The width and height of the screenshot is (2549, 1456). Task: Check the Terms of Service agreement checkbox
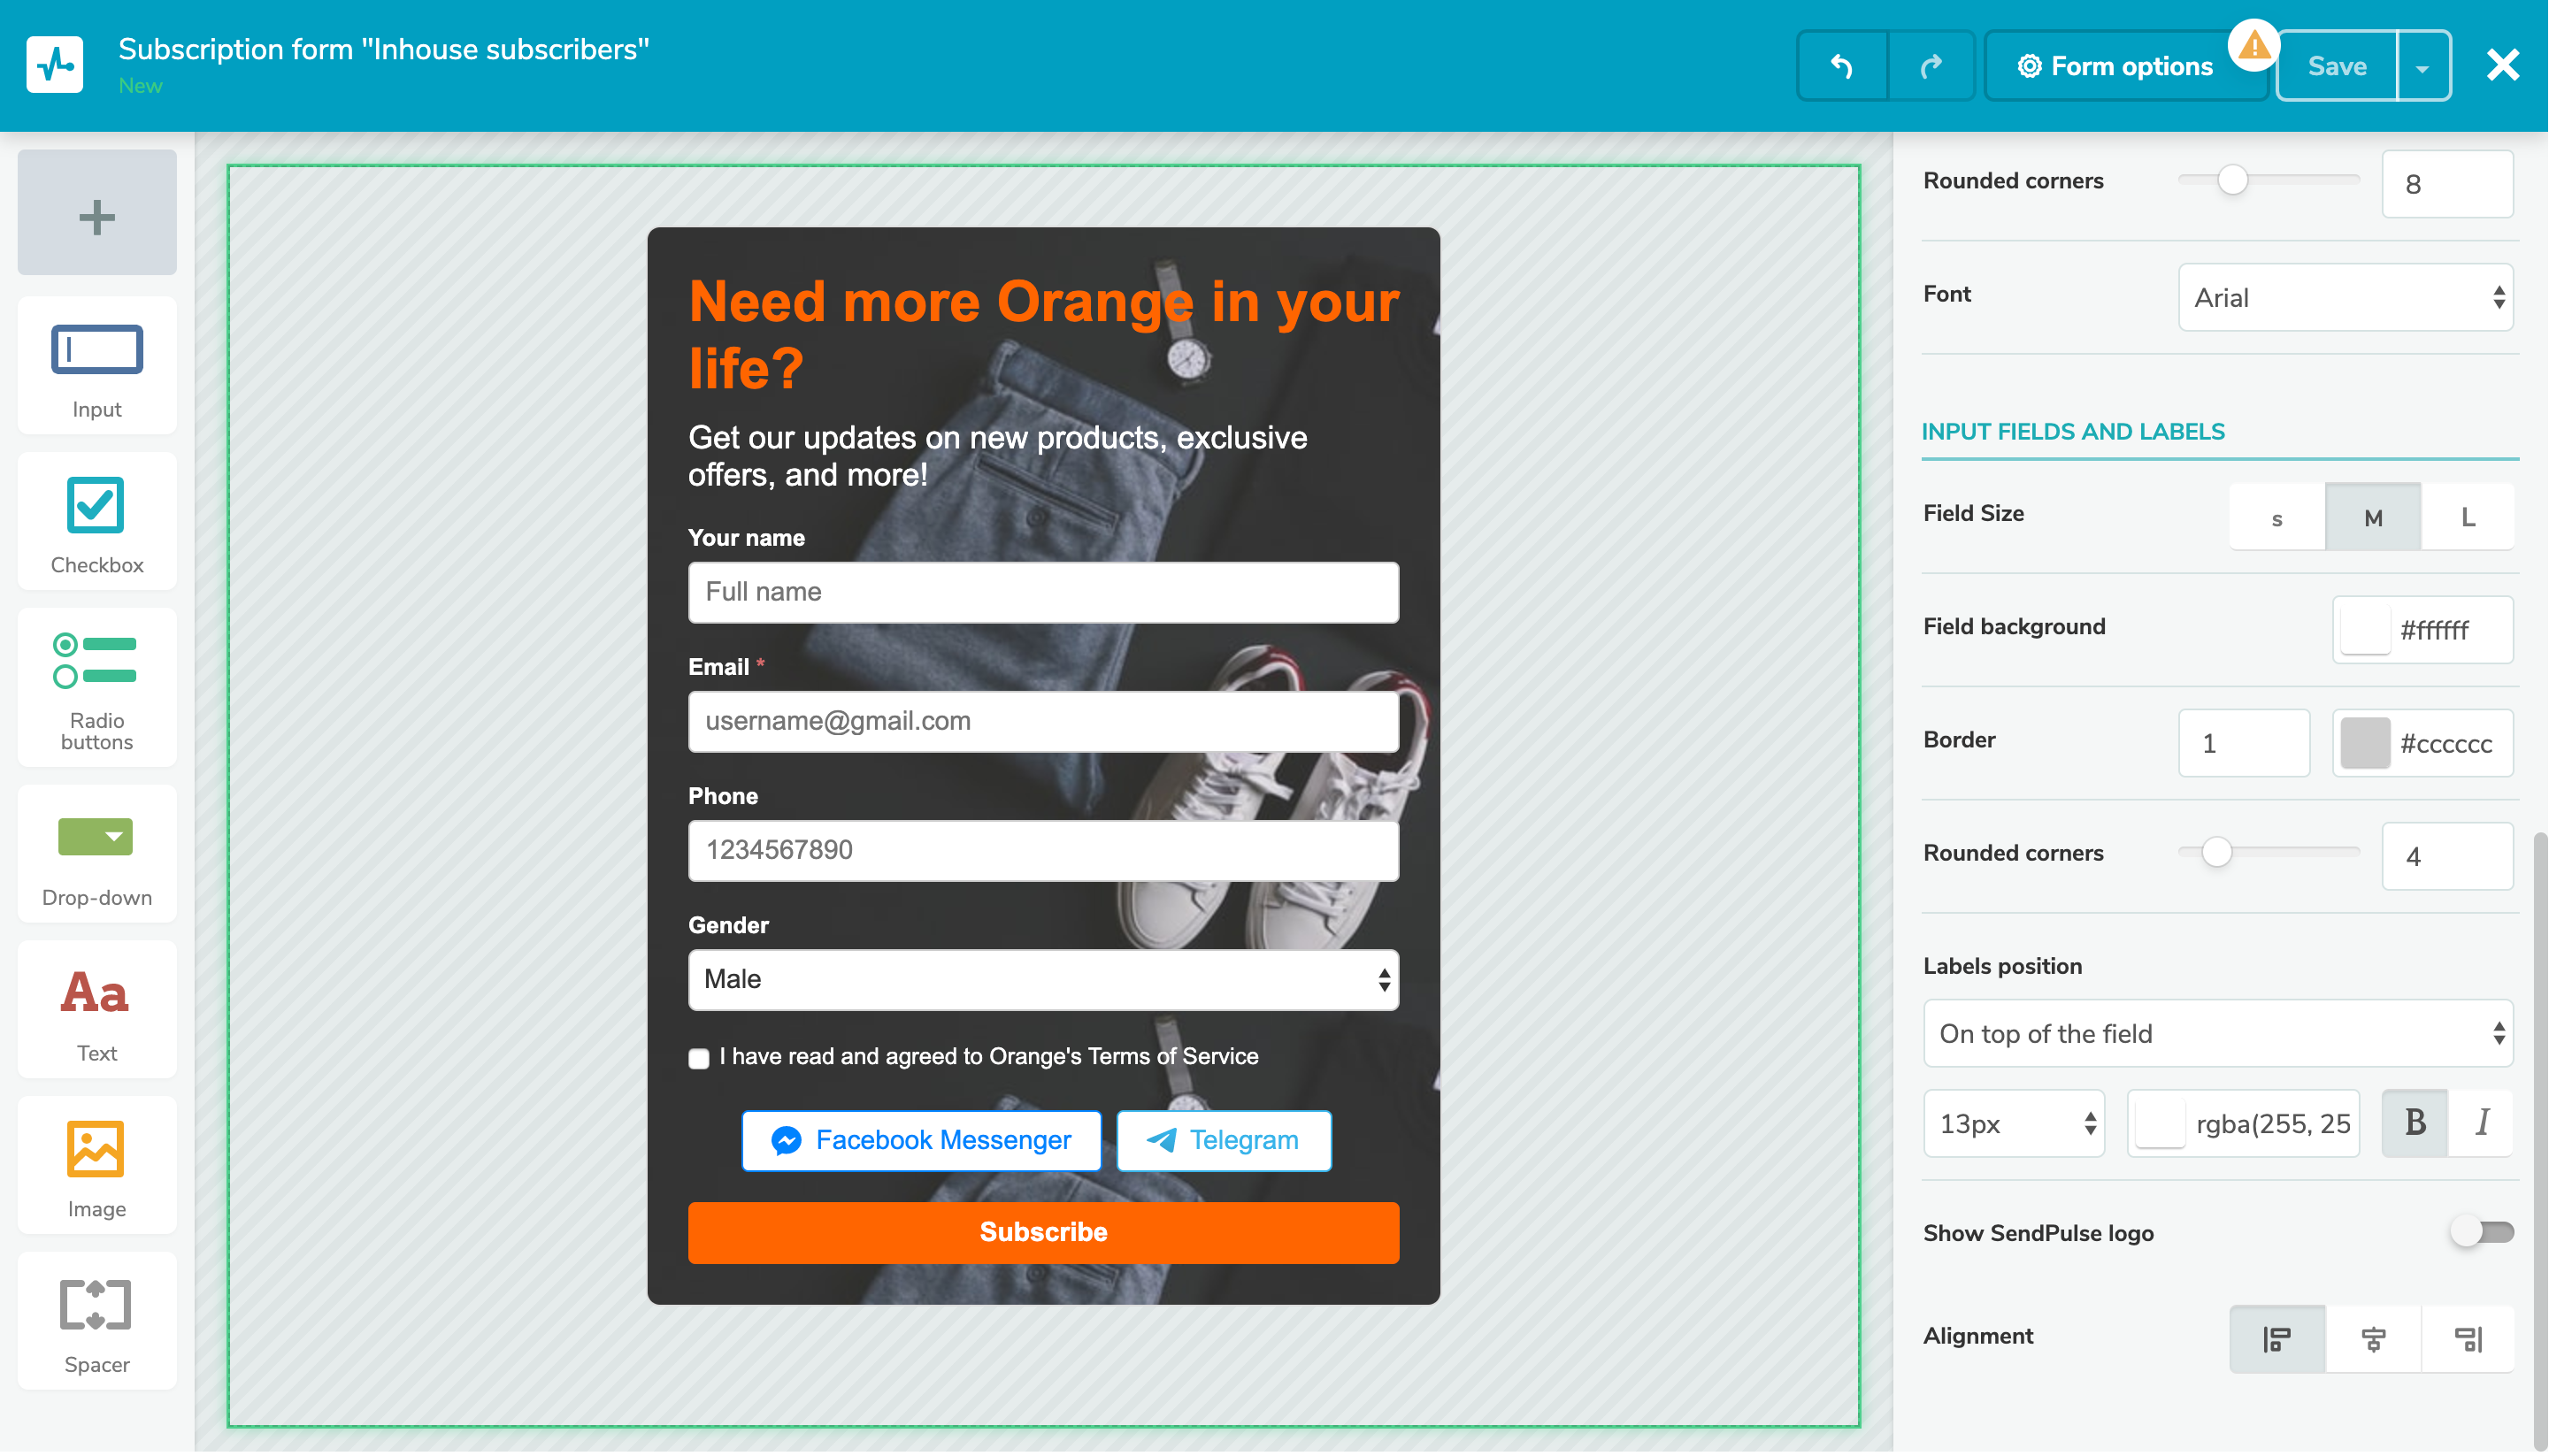[698, 1058]
